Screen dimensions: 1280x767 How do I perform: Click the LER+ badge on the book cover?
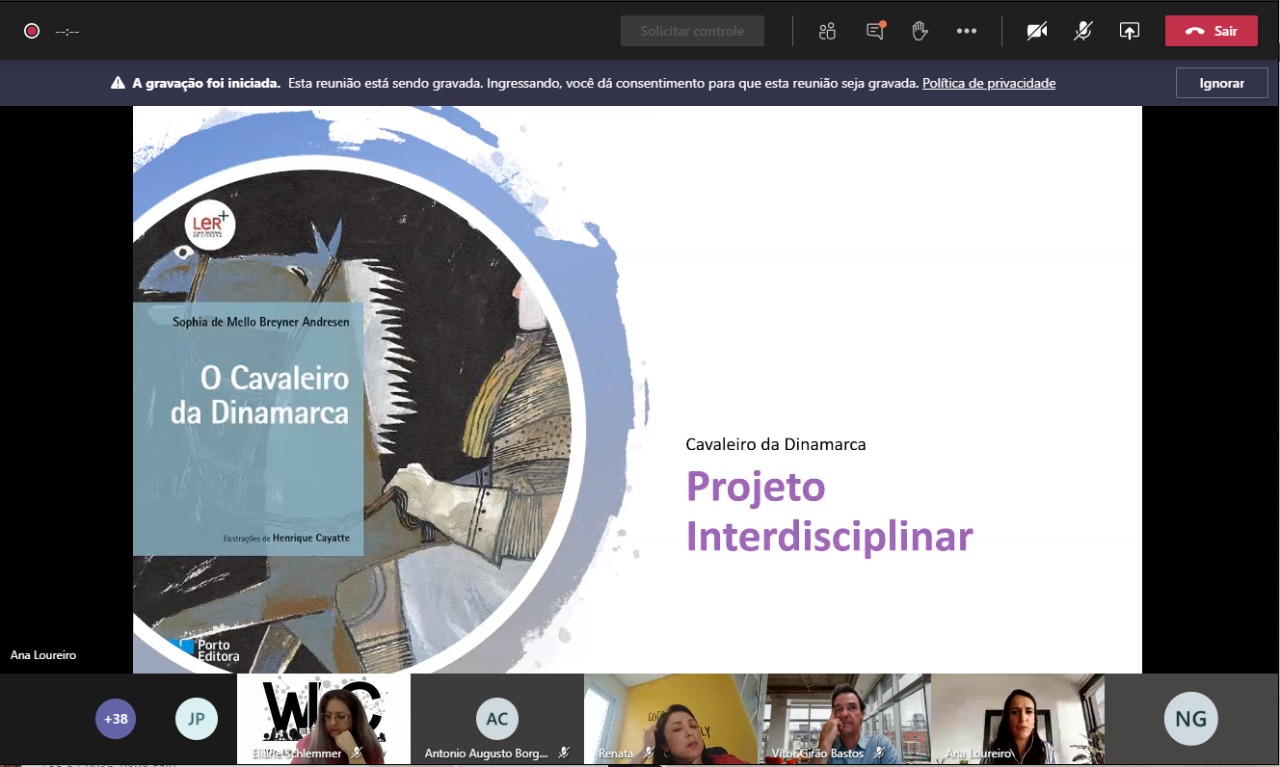coord(210,224)
